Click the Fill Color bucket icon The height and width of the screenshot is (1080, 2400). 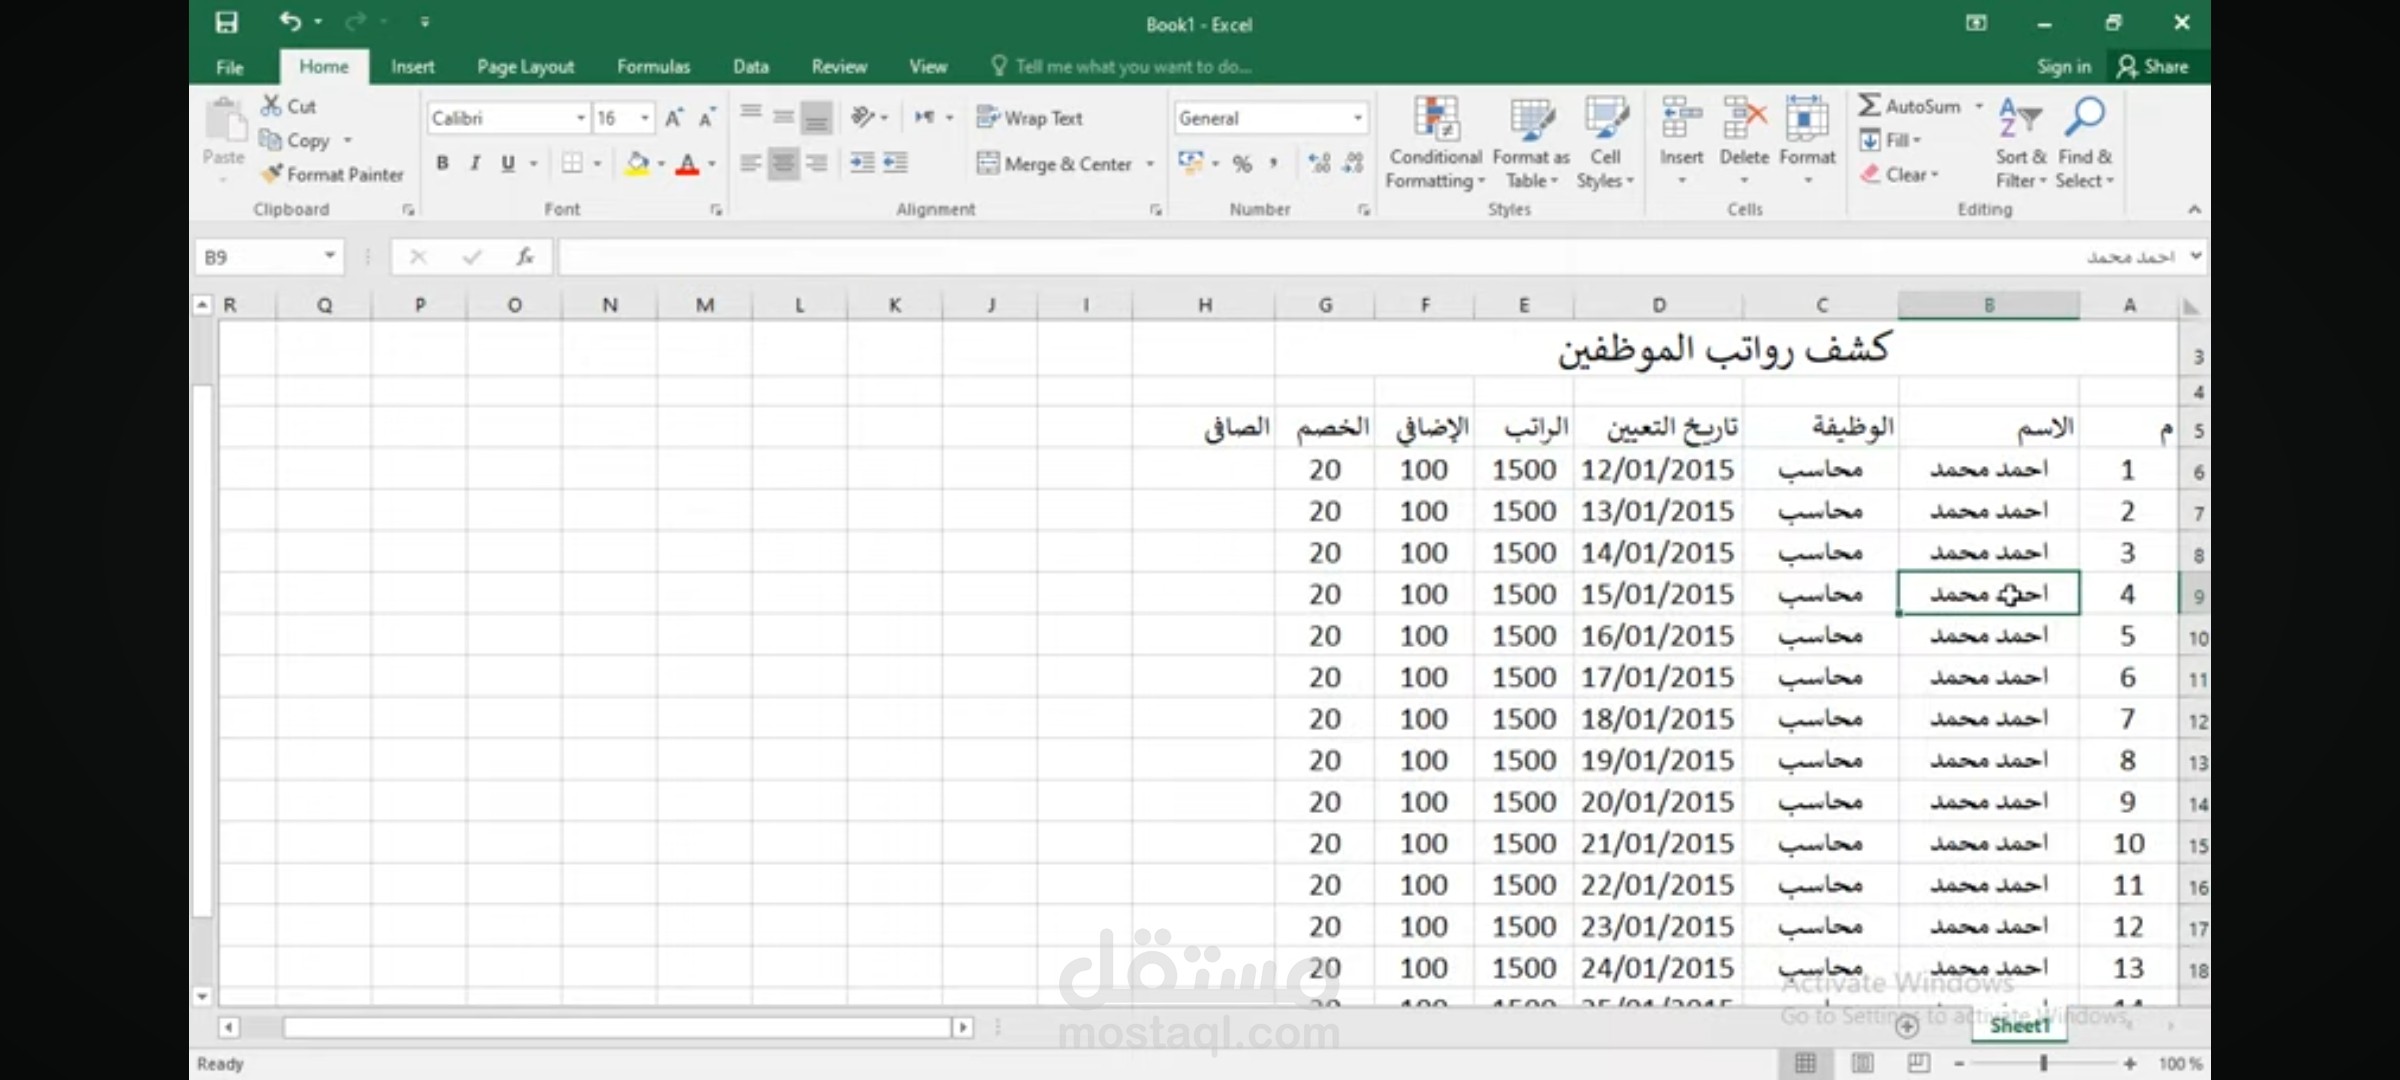[x=636, y=163]
